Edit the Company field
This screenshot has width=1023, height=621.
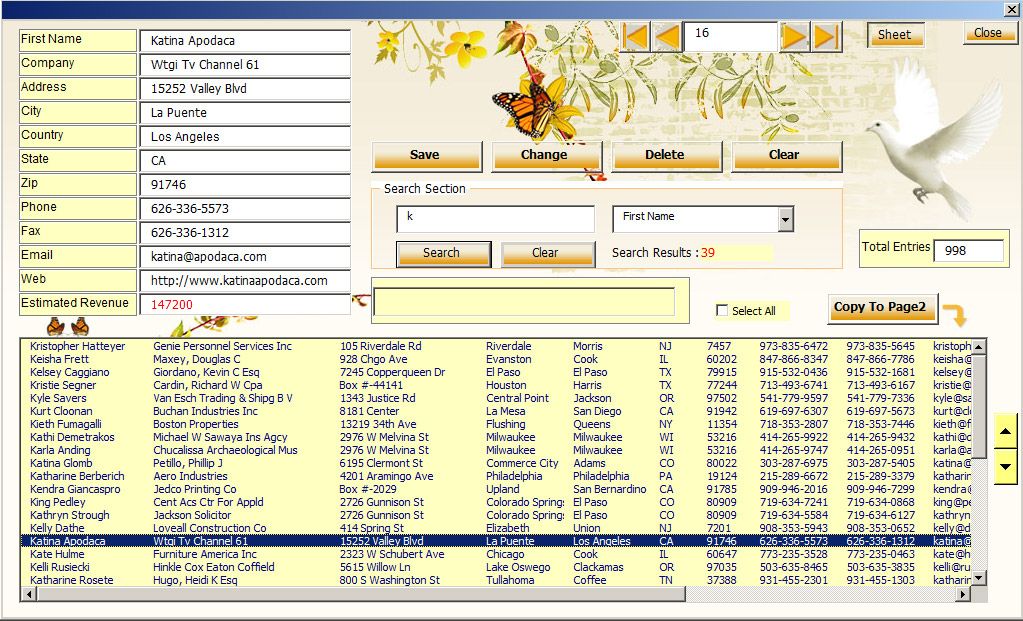(245, 65)
